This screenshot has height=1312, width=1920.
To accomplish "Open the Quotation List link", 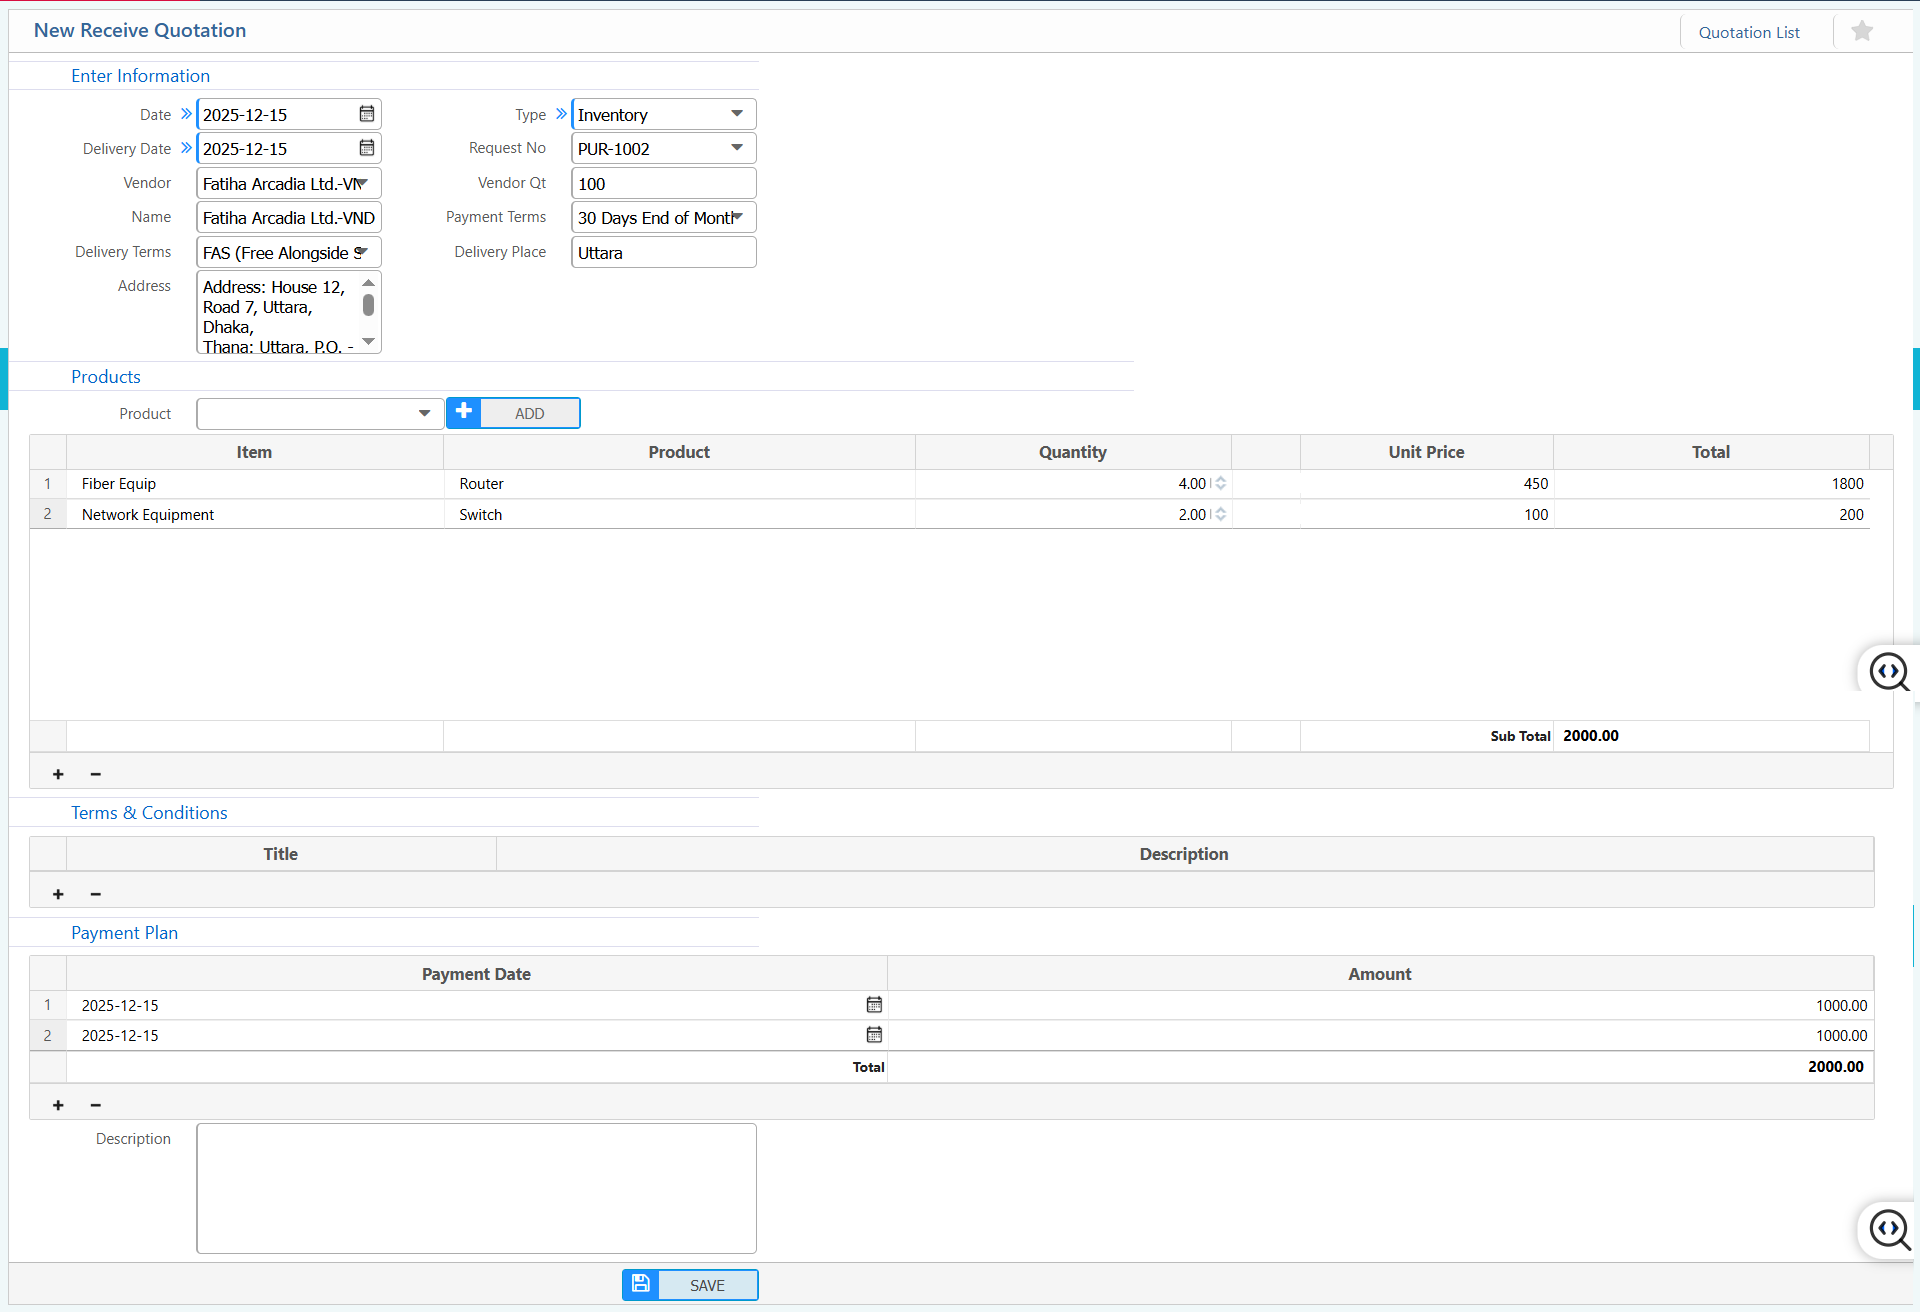I will tap(1748, 32).
